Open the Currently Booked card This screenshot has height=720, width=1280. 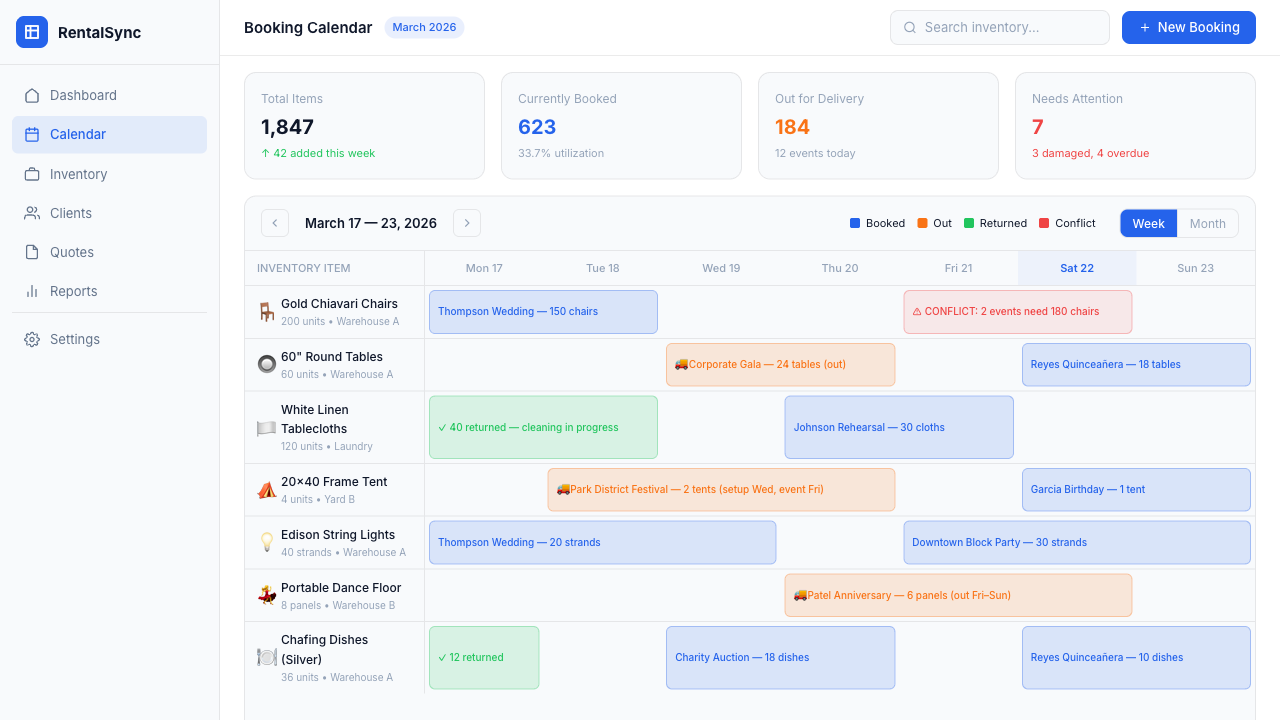coord(621,126)
